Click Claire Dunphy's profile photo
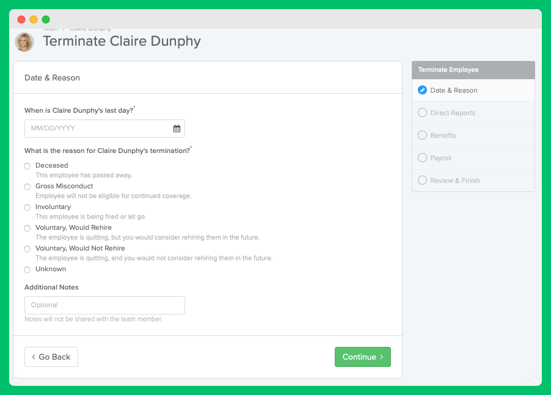Image resolution: width=551 pixels, height=395 pixels. point(24,42)
